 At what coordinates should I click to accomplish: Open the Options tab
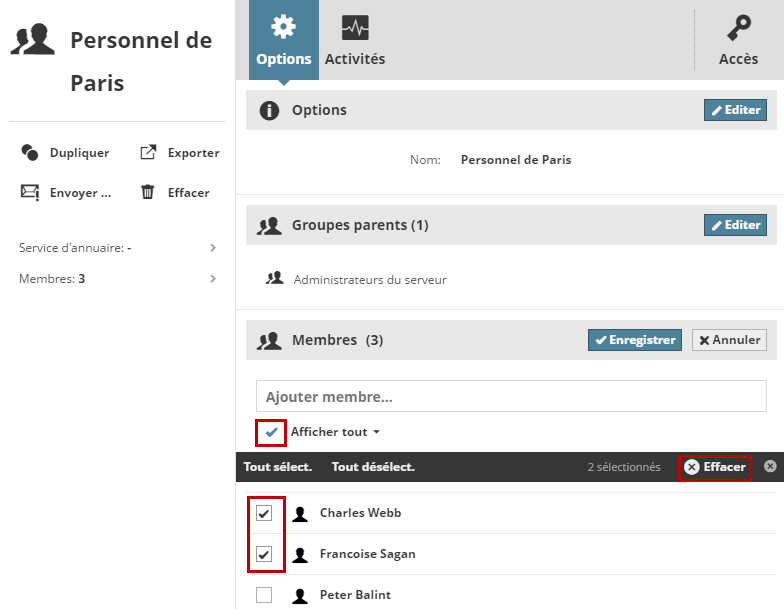tap(284, 40)
